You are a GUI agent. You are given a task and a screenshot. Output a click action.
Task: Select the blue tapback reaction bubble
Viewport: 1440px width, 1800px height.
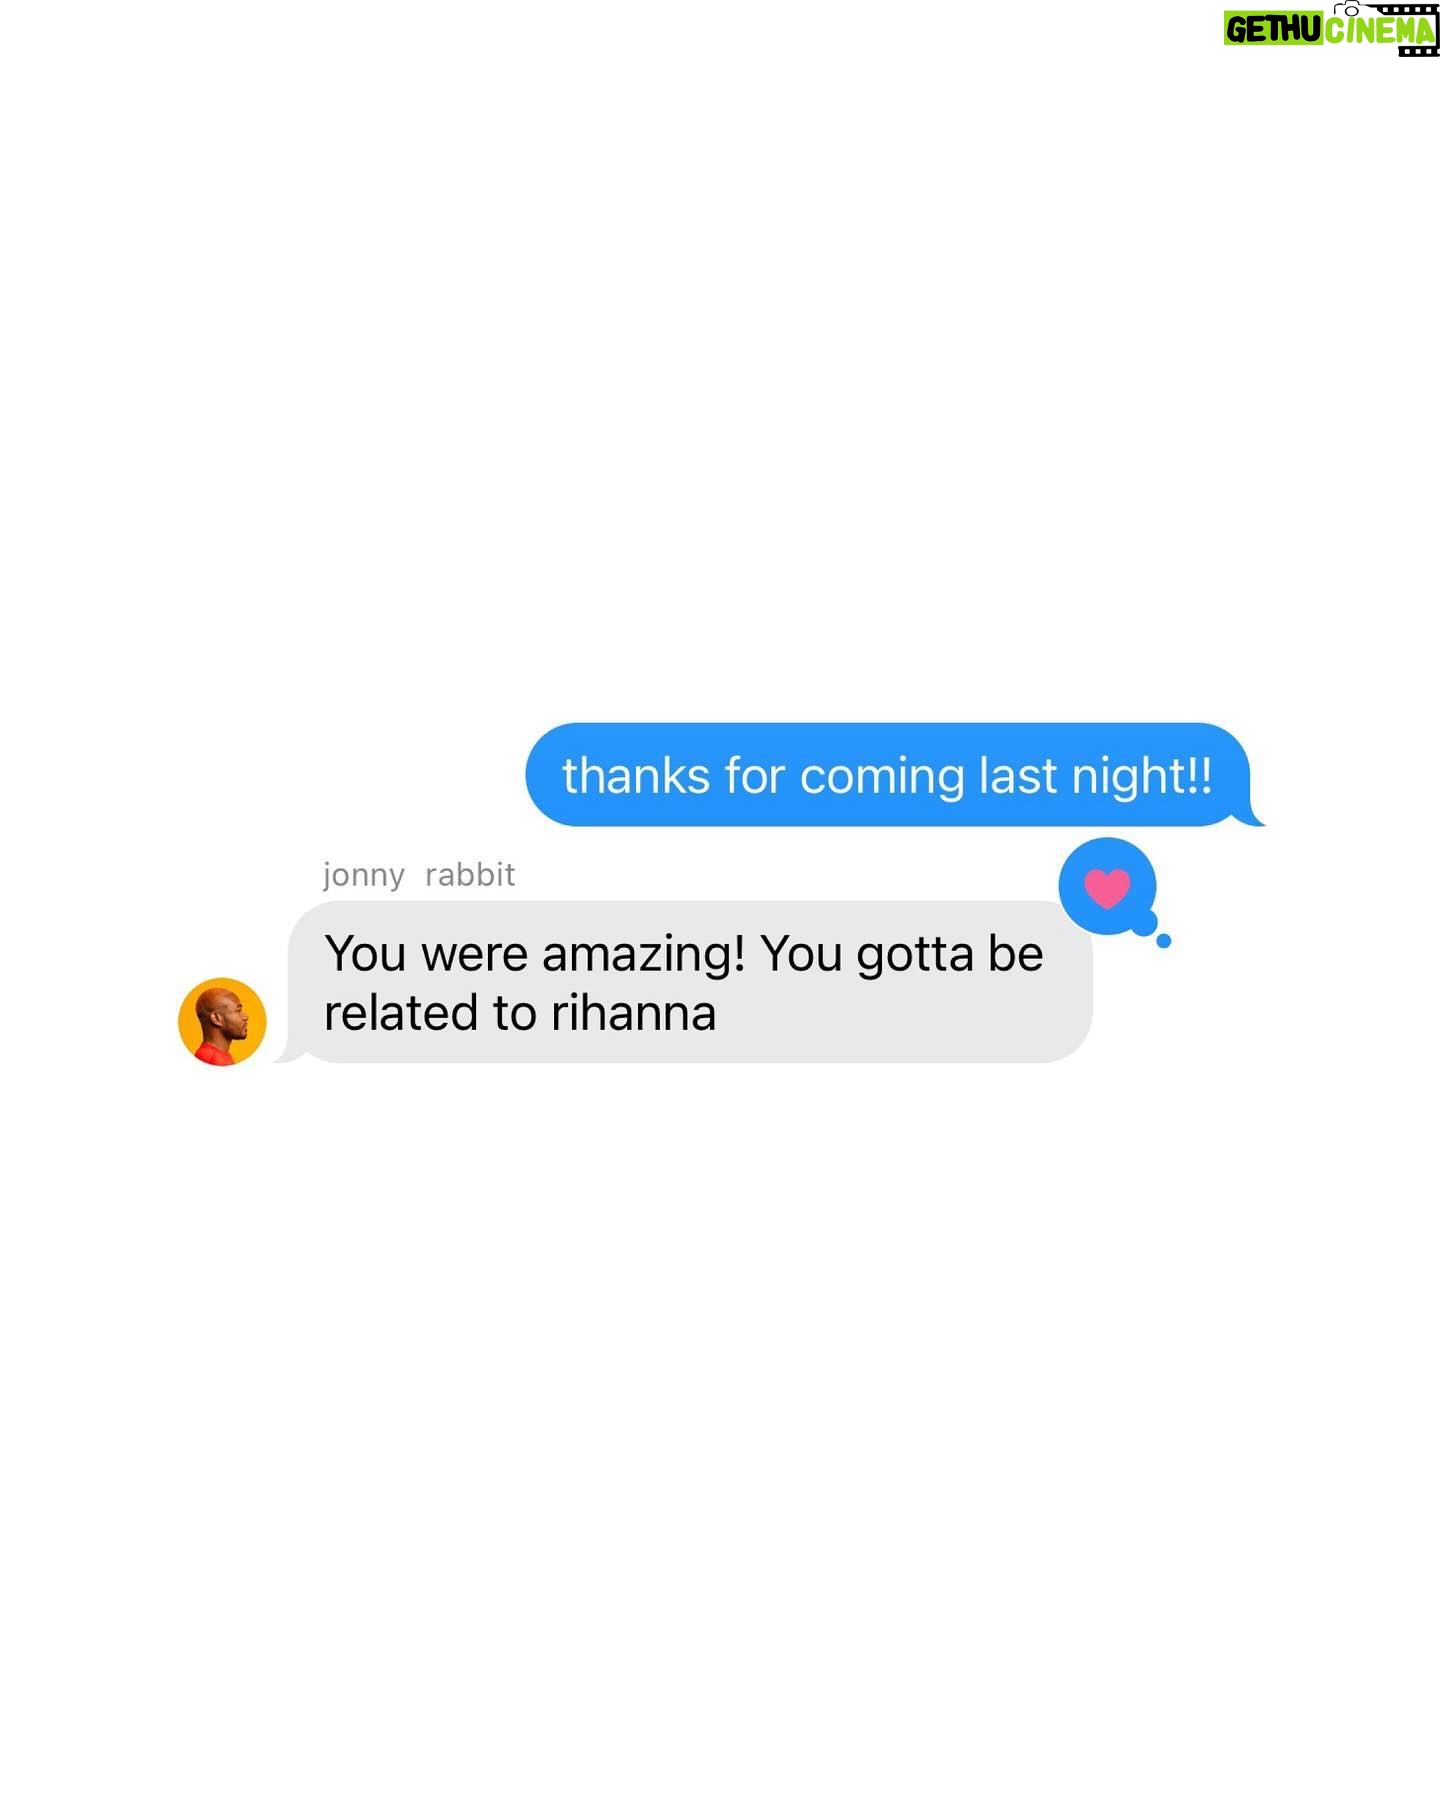1107,886
